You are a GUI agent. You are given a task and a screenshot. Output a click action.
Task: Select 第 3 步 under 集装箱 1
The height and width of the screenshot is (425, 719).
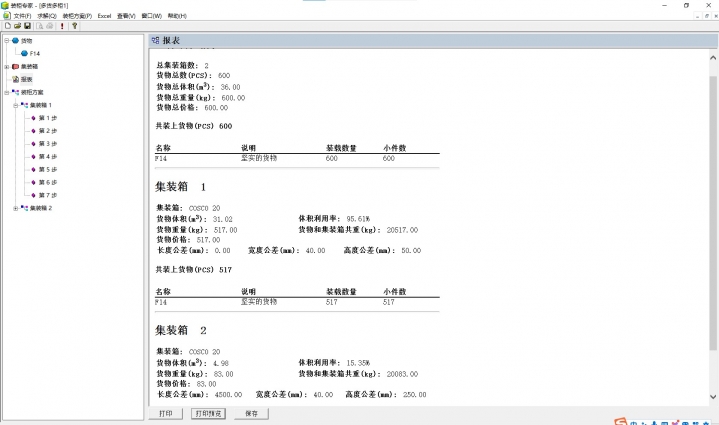(47, 143)
